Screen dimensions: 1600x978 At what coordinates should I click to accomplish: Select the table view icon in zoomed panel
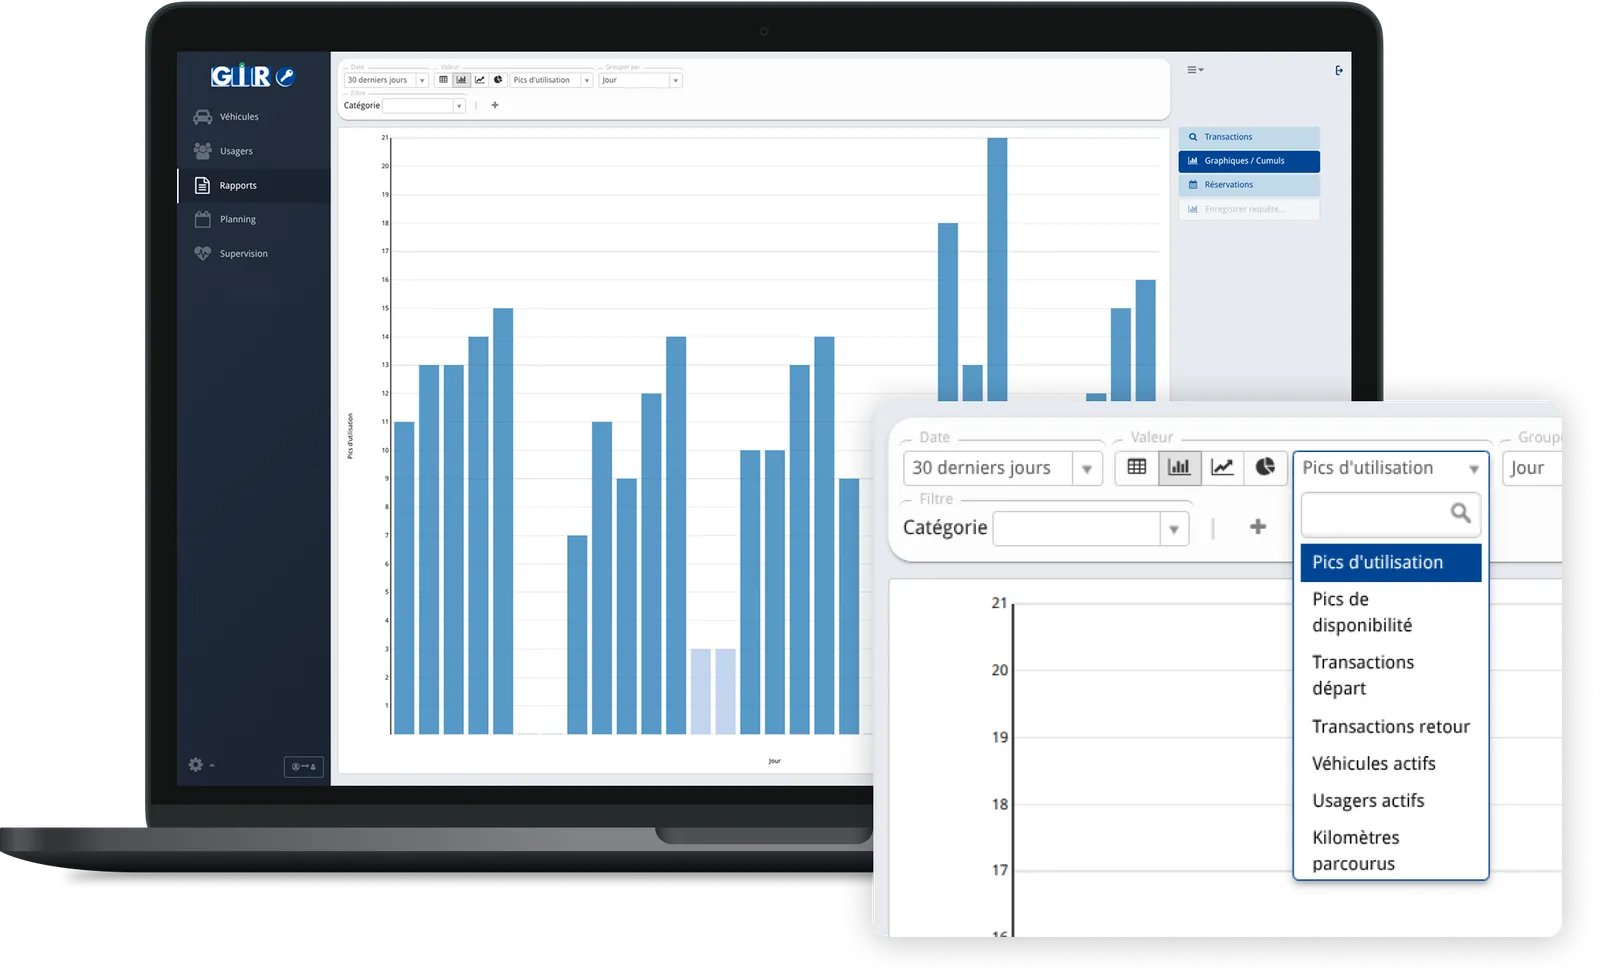(1136, 467)
